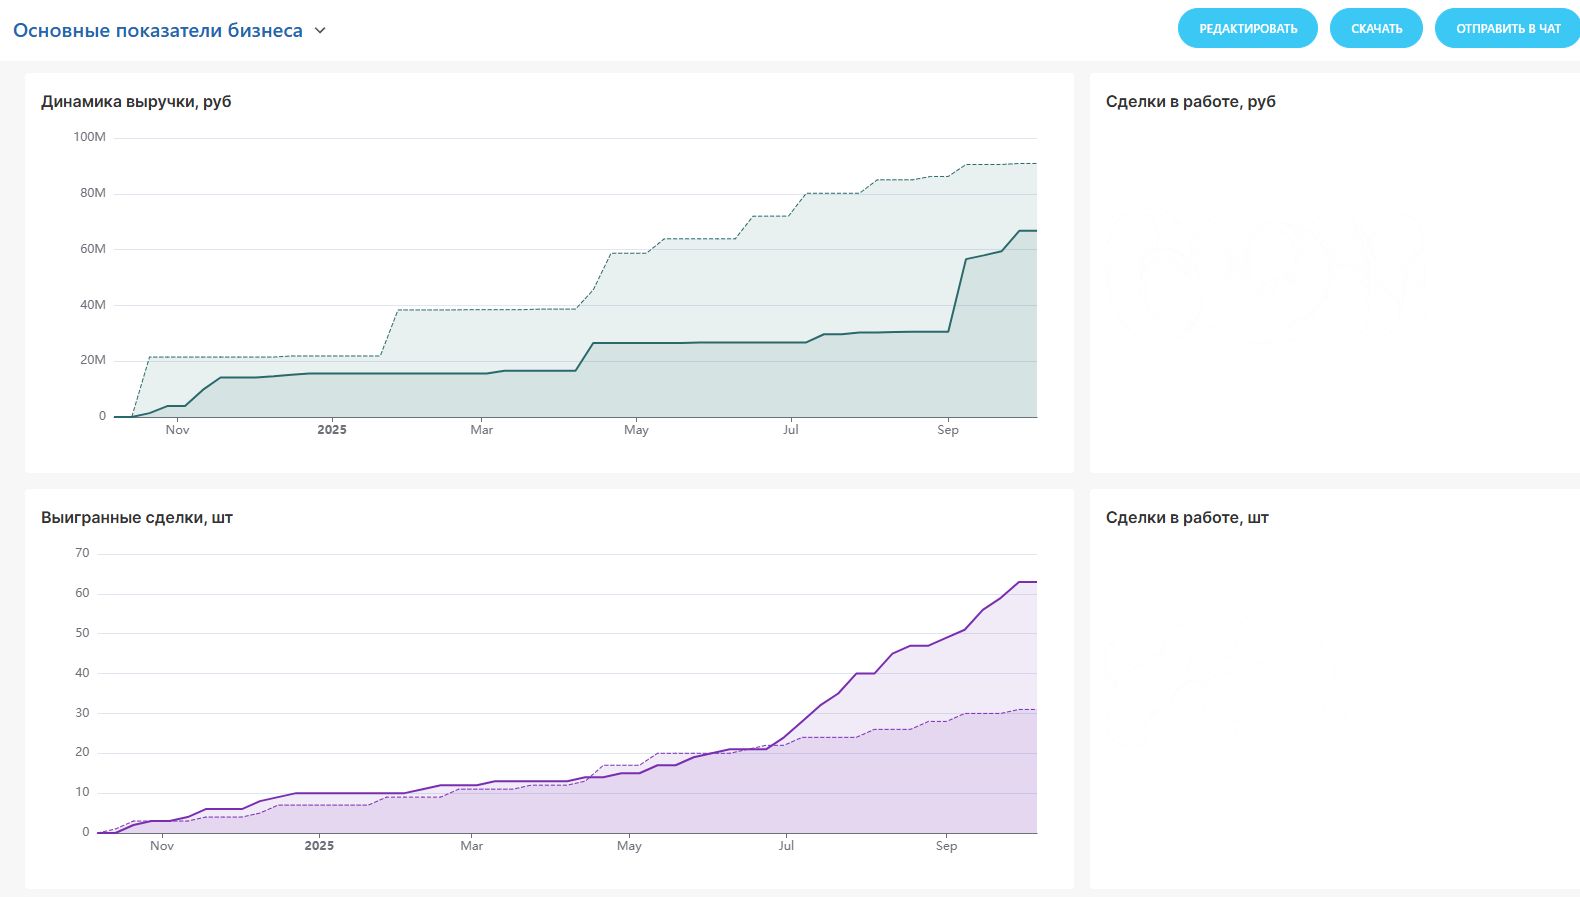Select the Выигранные сделки, шт chart title
Viewport: 1580px width, 897px height.
click(x=137, y=518)
